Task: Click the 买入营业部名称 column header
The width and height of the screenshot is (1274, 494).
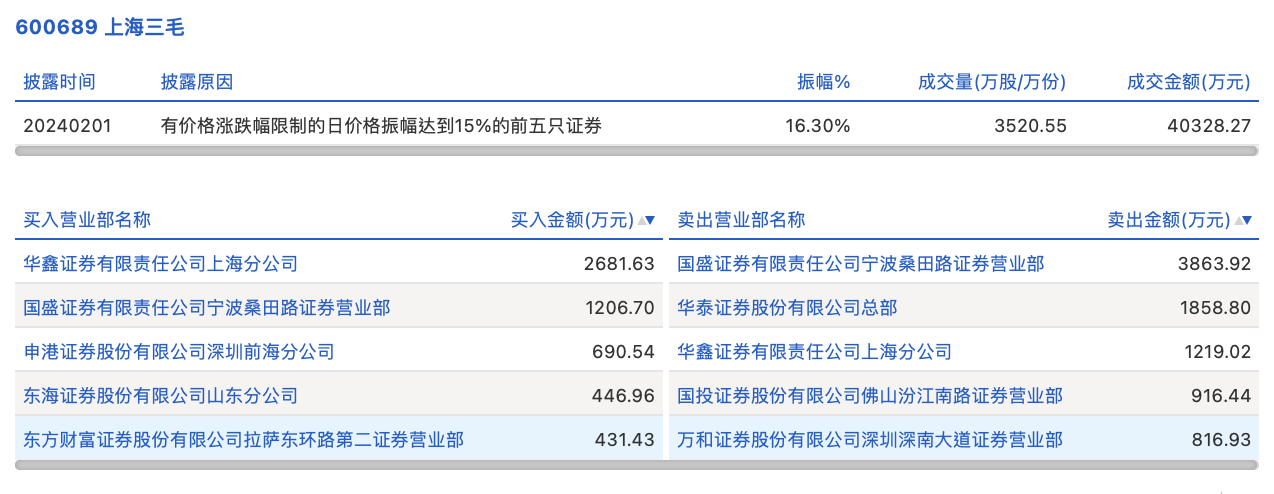Action: coord(87,221)
